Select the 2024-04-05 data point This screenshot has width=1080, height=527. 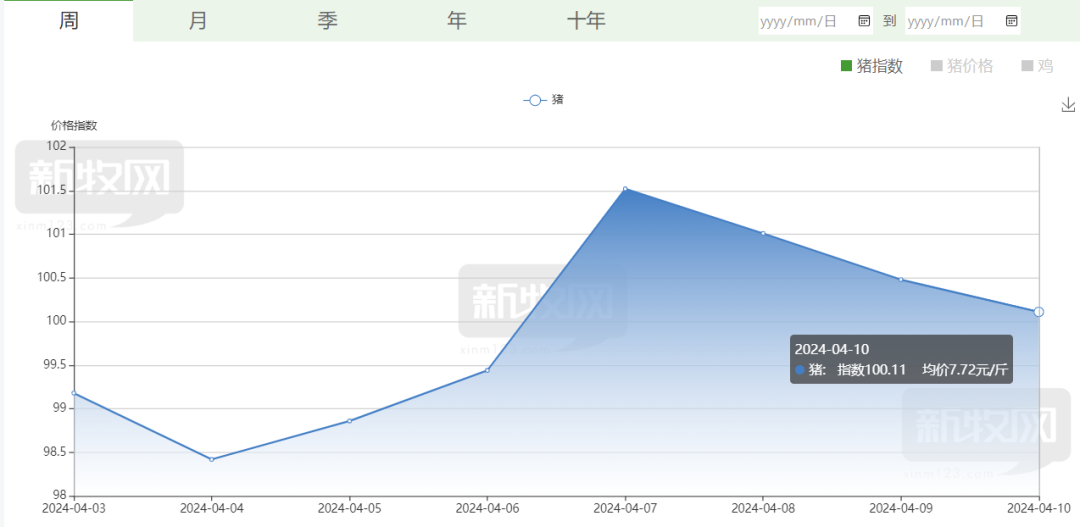click(350, 421)
